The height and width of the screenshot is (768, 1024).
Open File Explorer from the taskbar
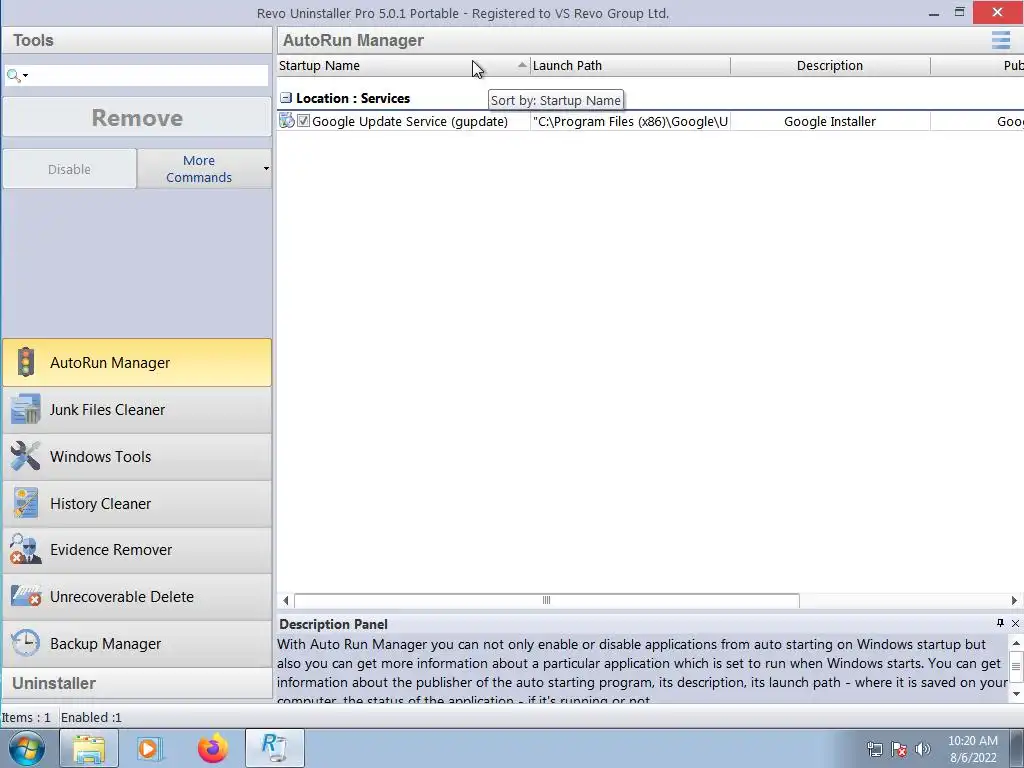point(89,748)
